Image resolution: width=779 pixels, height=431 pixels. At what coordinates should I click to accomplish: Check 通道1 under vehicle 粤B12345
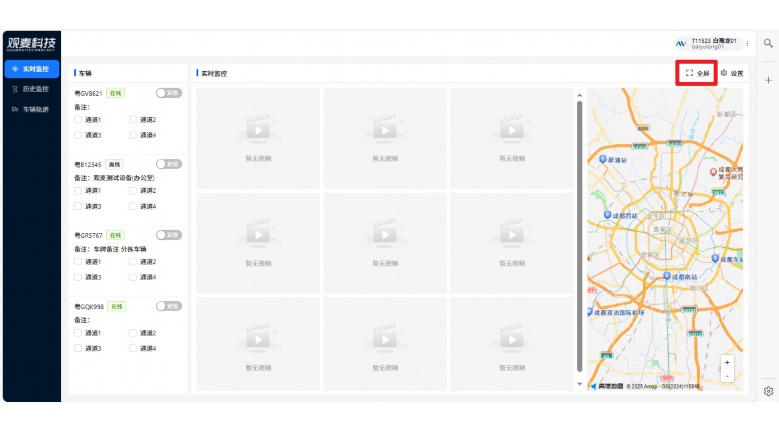point(78,191)
